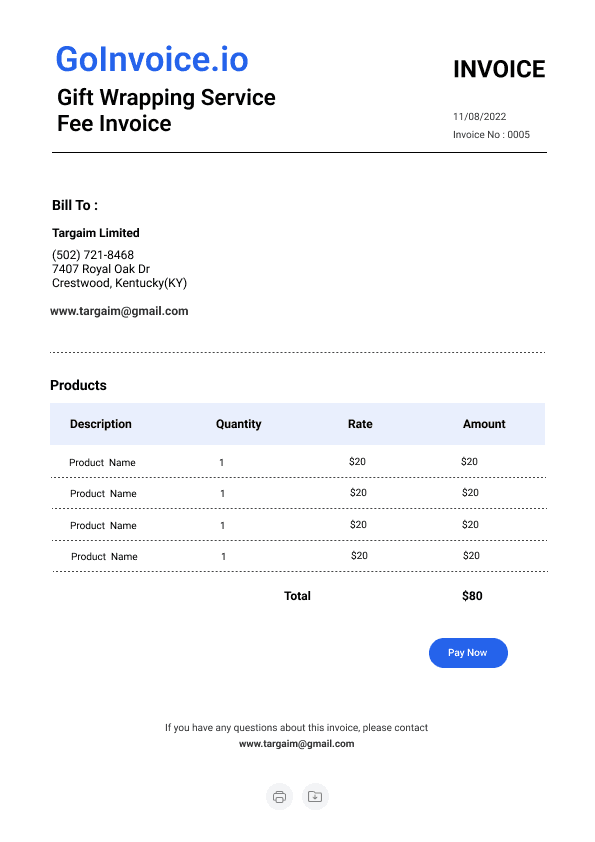Click the Targaim Limited company name
Image resolution: width=595 pixels, height=842 pixels.
coord(96,233)
